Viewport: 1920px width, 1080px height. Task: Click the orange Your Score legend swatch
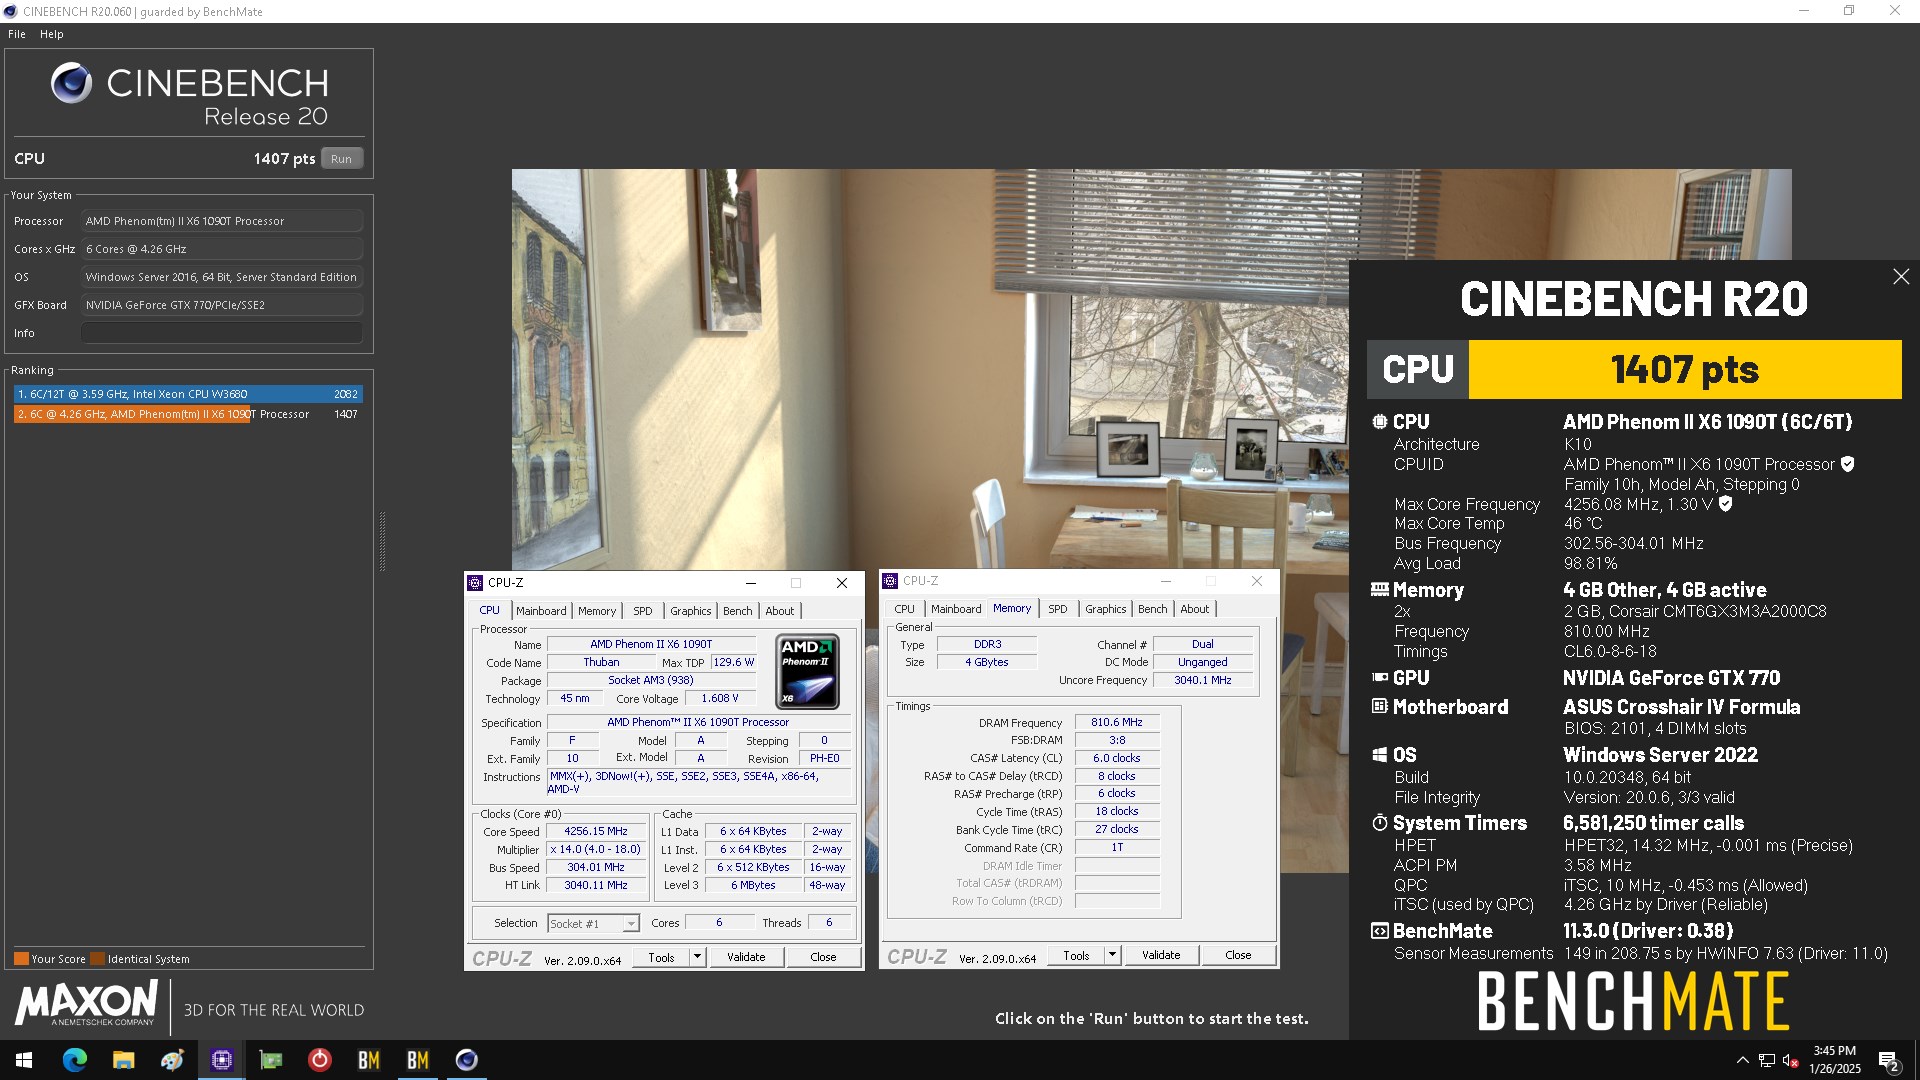(21, 958)
